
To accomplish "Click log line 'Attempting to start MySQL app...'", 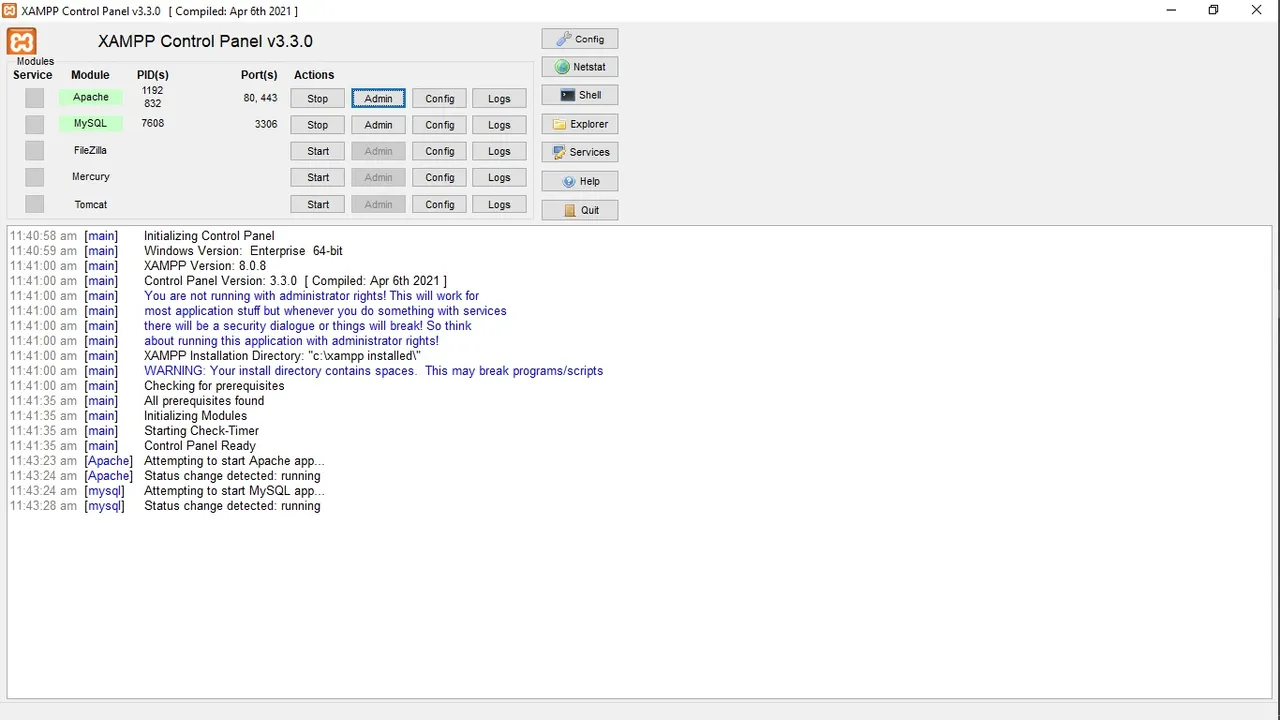I will click(234, 491).
